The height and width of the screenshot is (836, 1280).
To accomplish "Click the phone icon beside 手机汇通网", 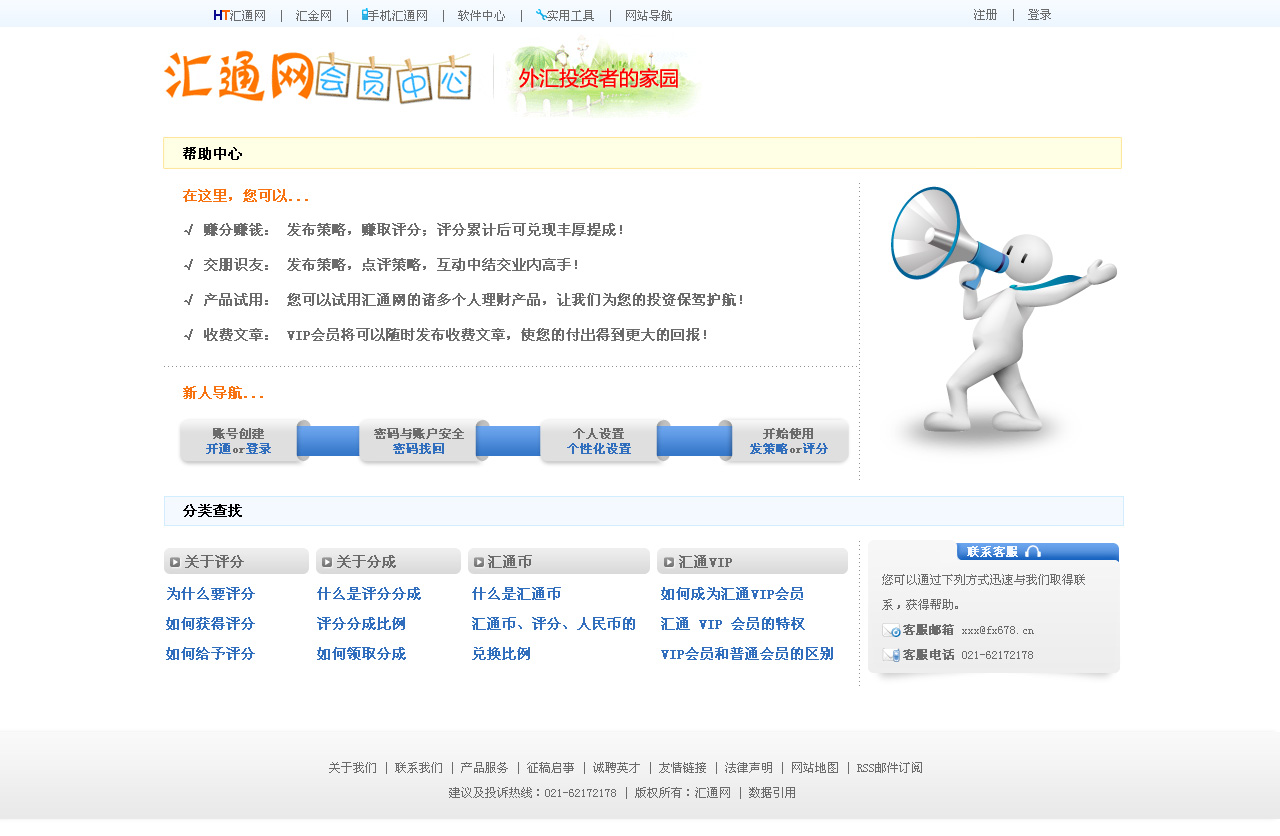I will pos(365,15).
